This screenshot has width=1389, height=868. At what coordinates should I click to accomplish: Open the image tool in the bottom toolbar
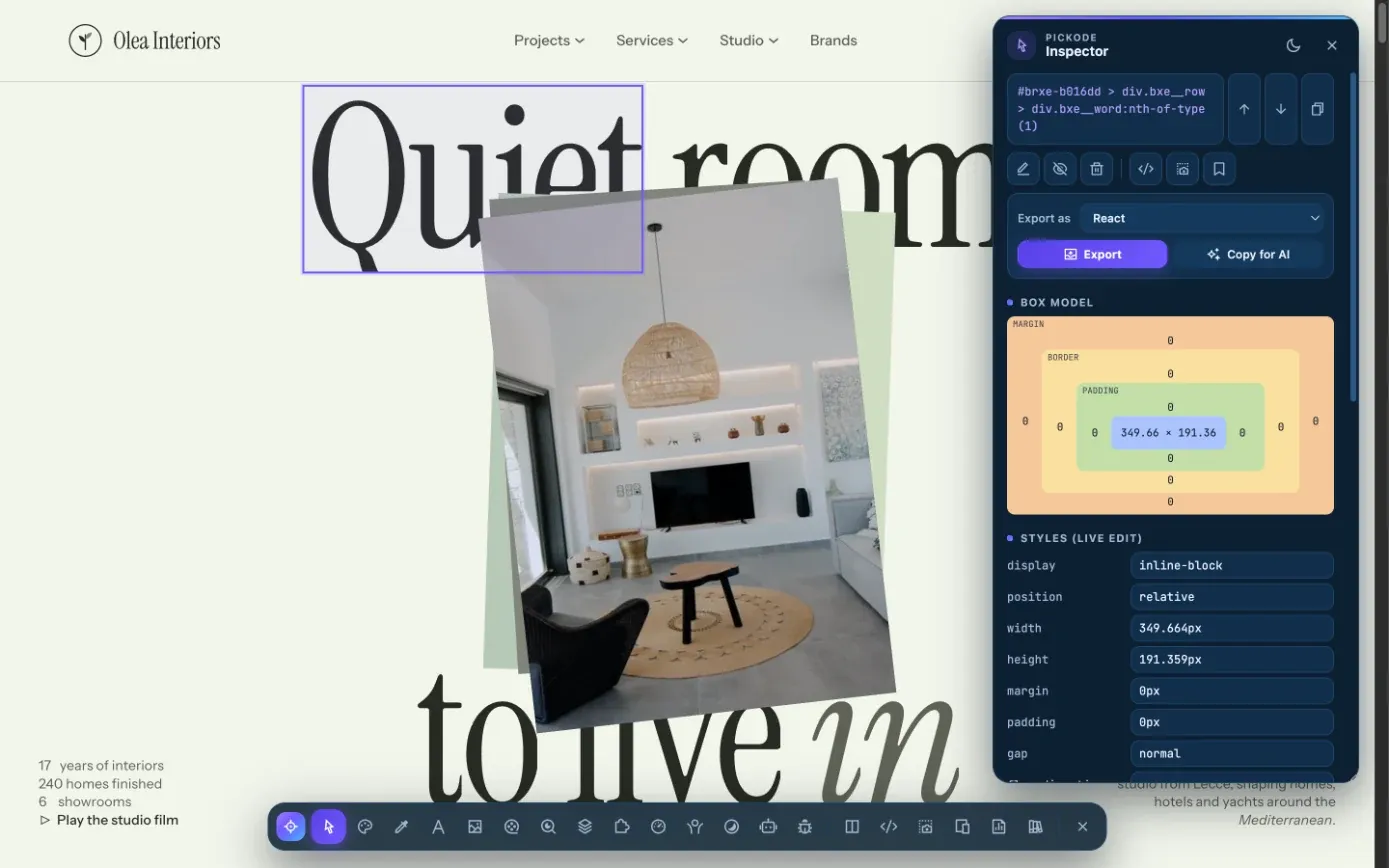tap(475, 827)
